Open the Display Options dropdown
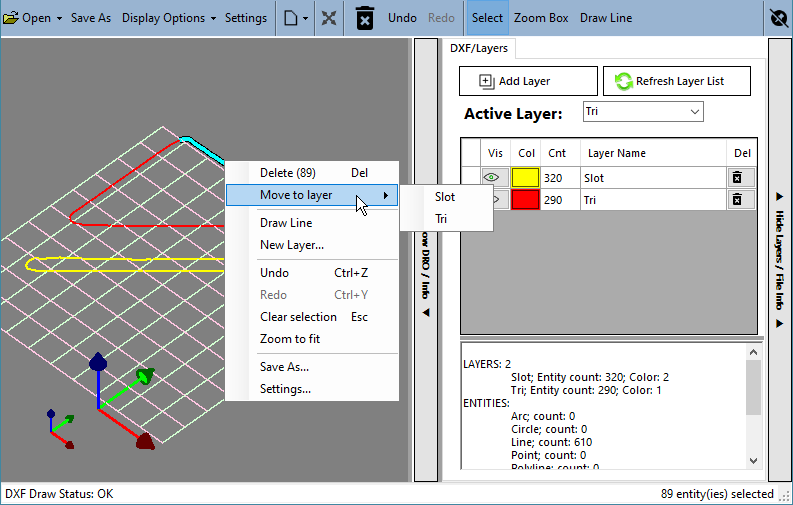 169,18
